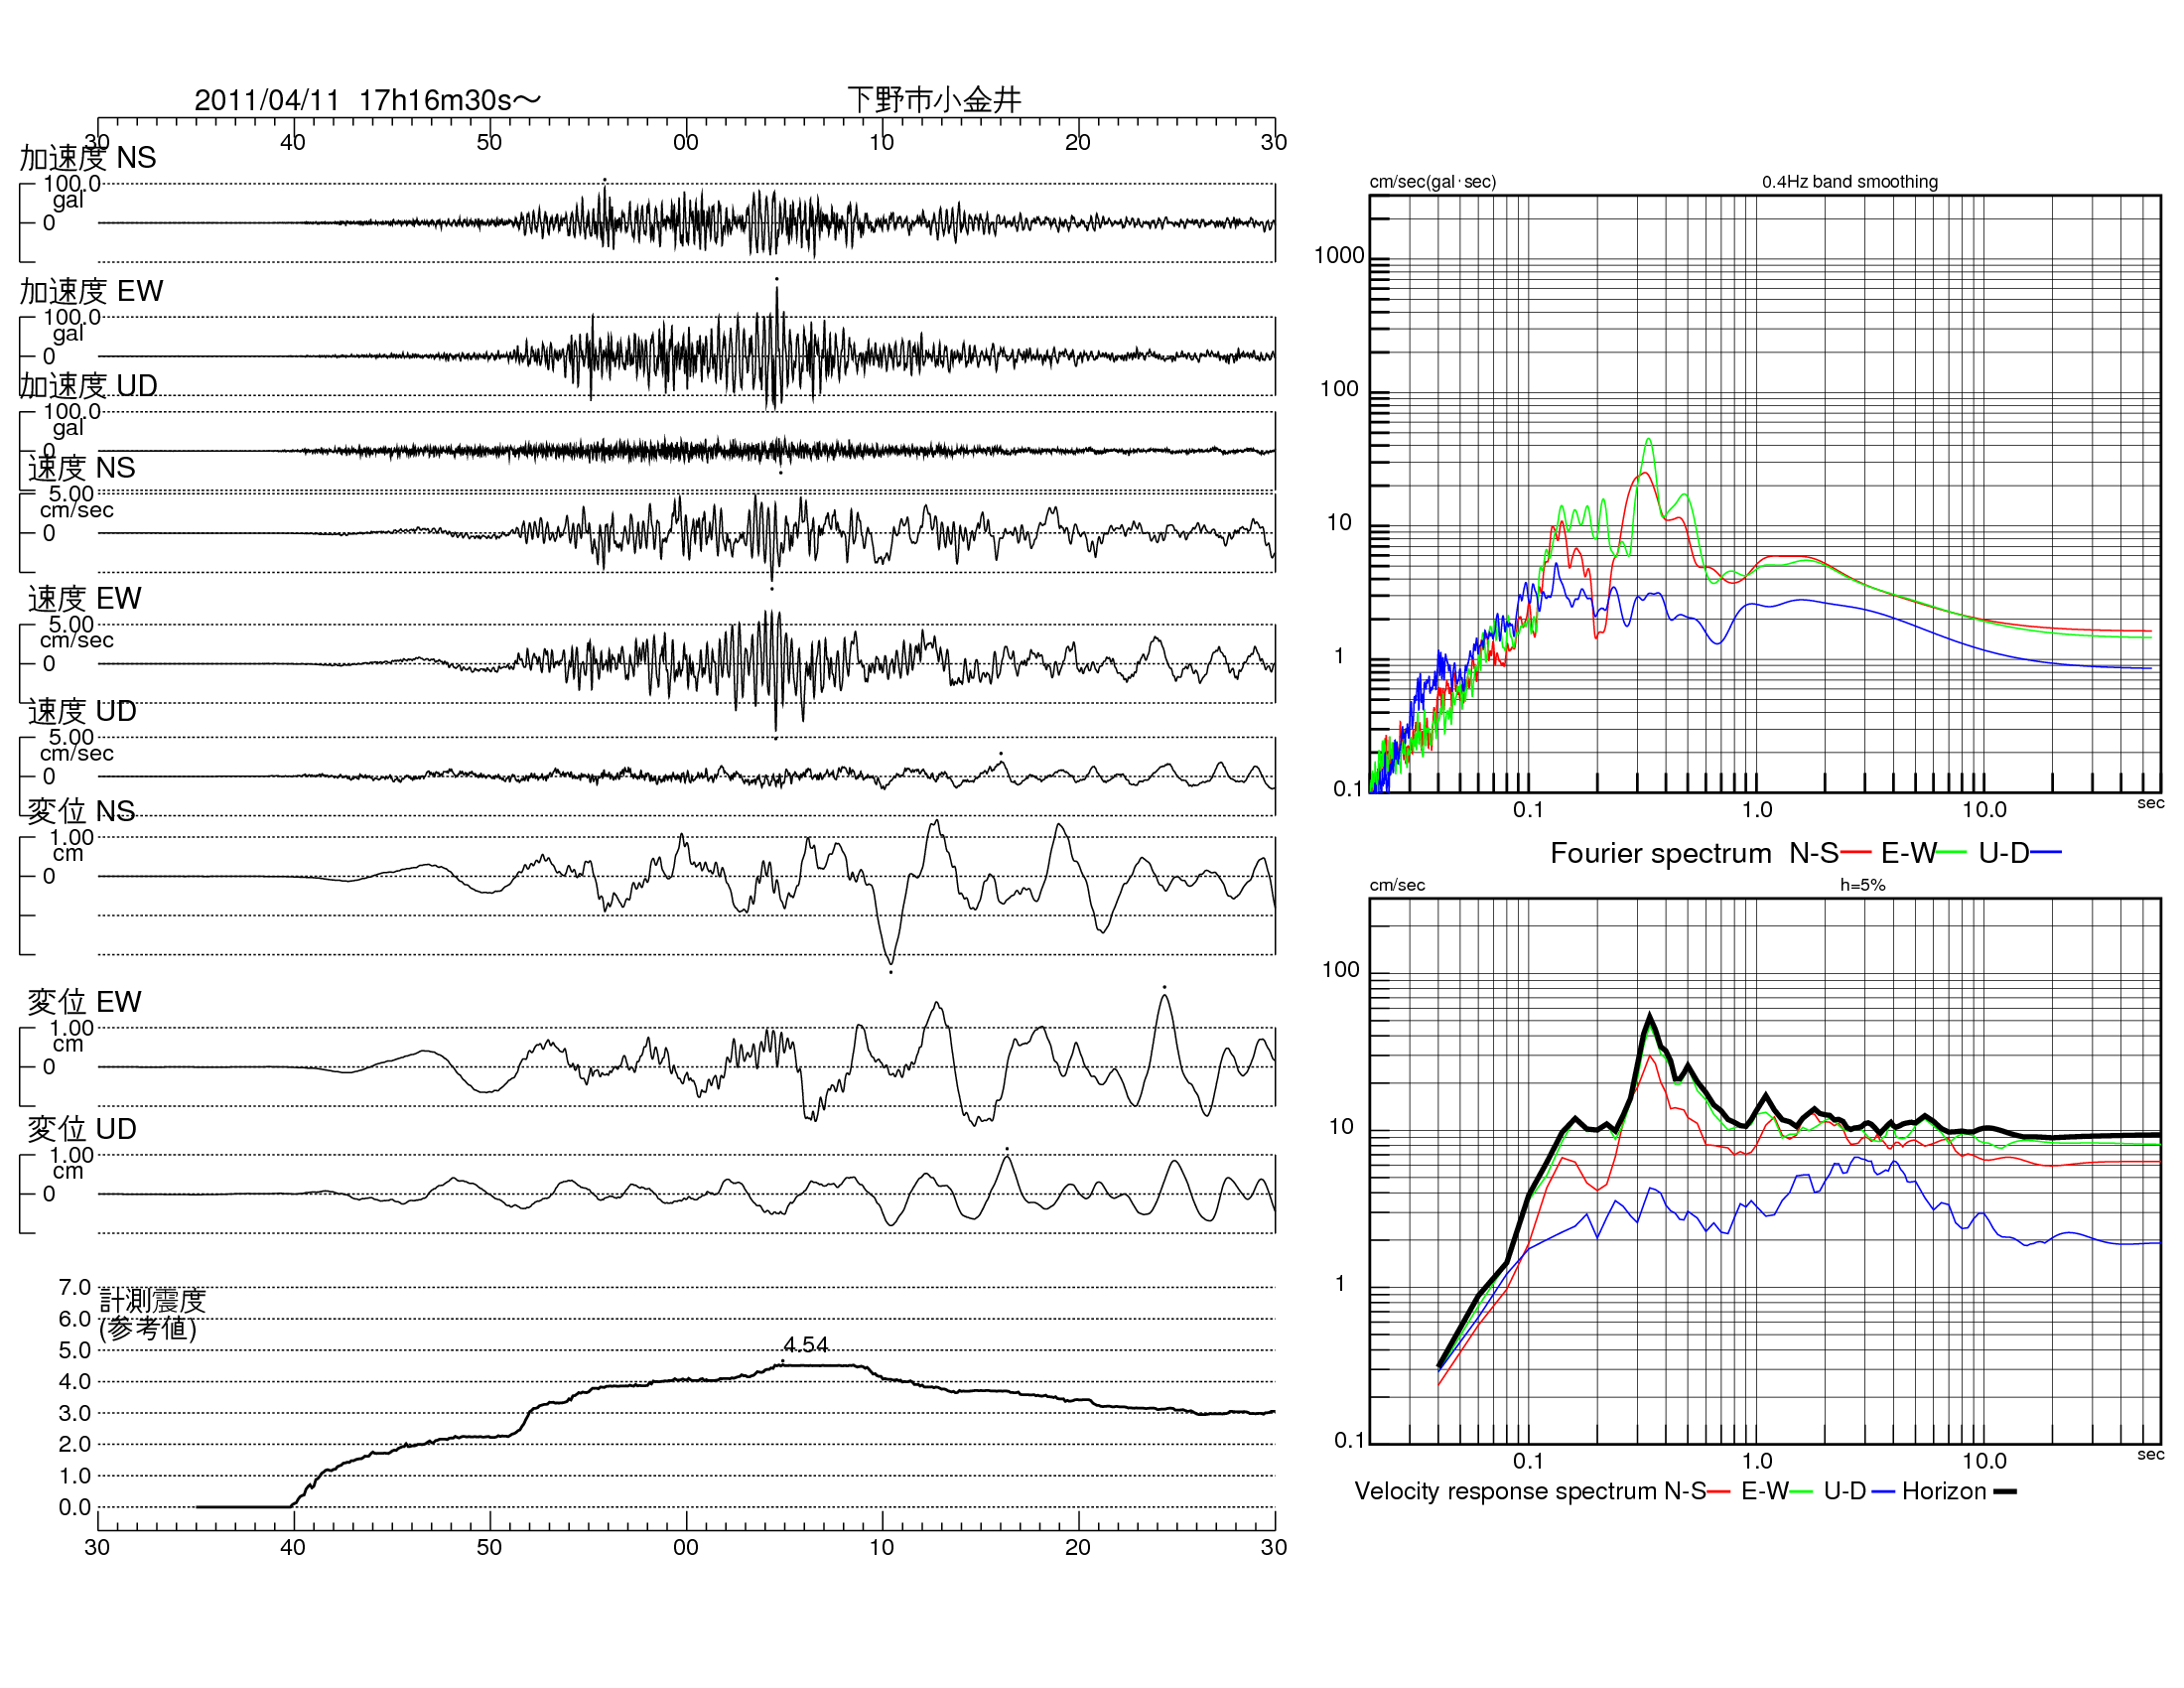Click the red N-S Fourier legend line

[1855, 852]
